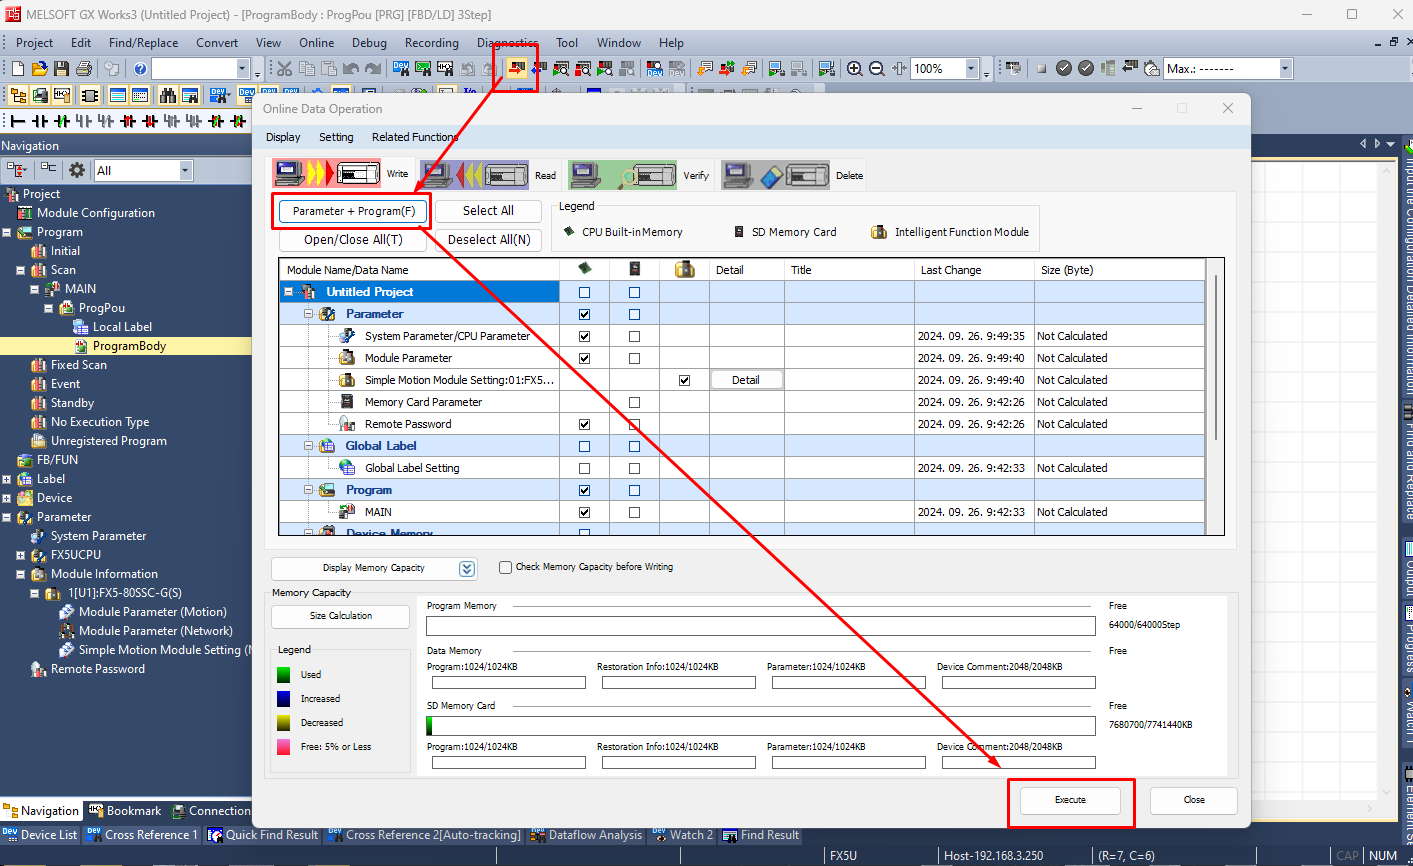1413x866 pixels.
Task: Click the Copy icon in toolbar
Action: [307, 68]
